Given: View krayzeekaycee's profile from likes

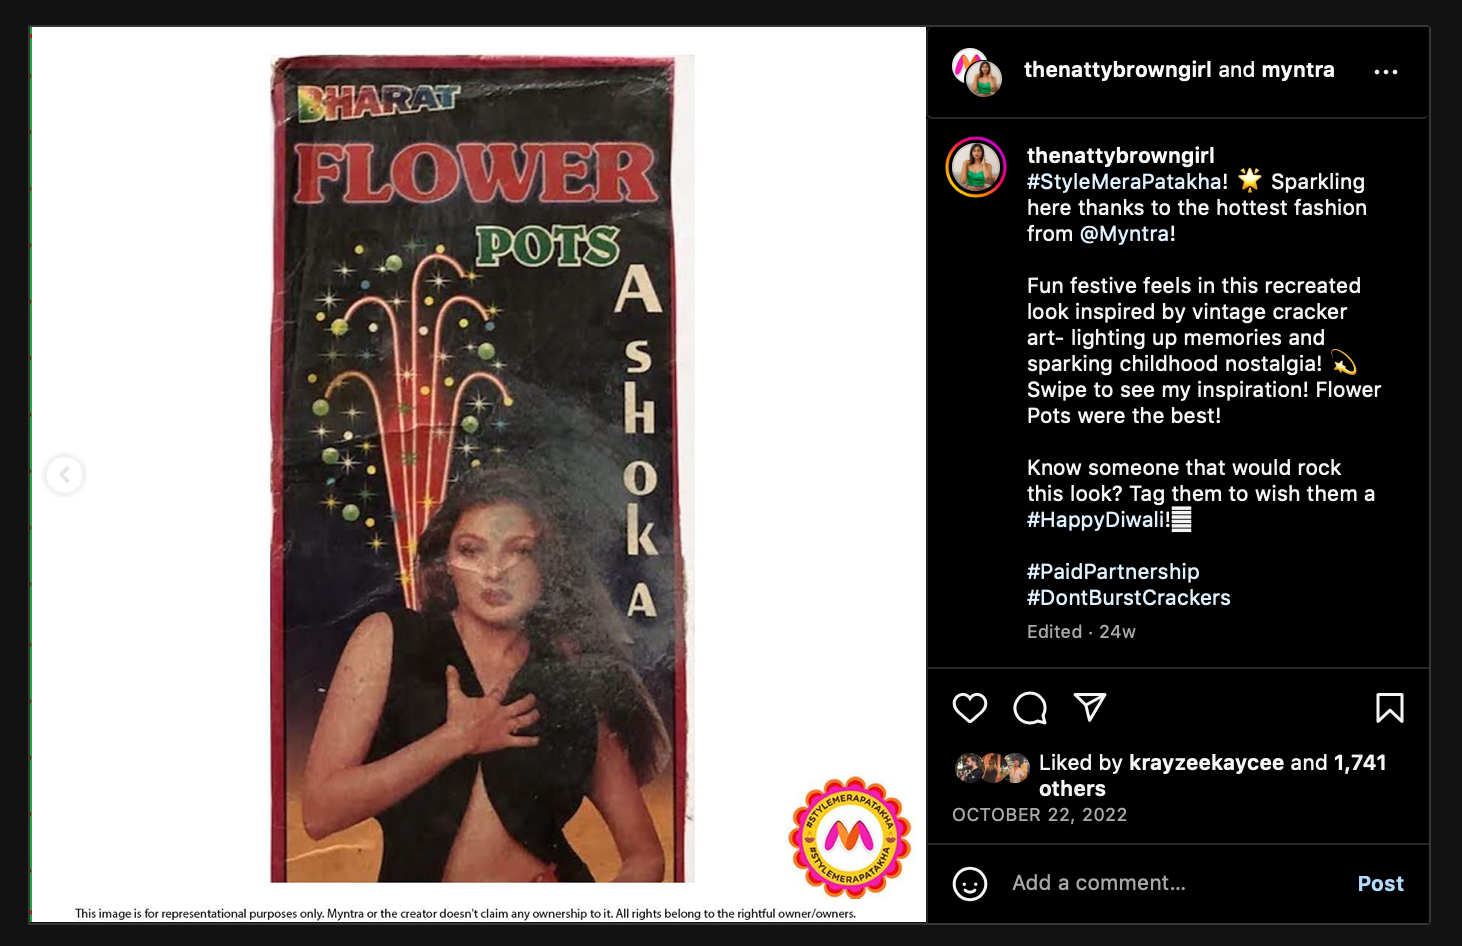Looking at the screenshot, I should click(x=1206, y=763).
